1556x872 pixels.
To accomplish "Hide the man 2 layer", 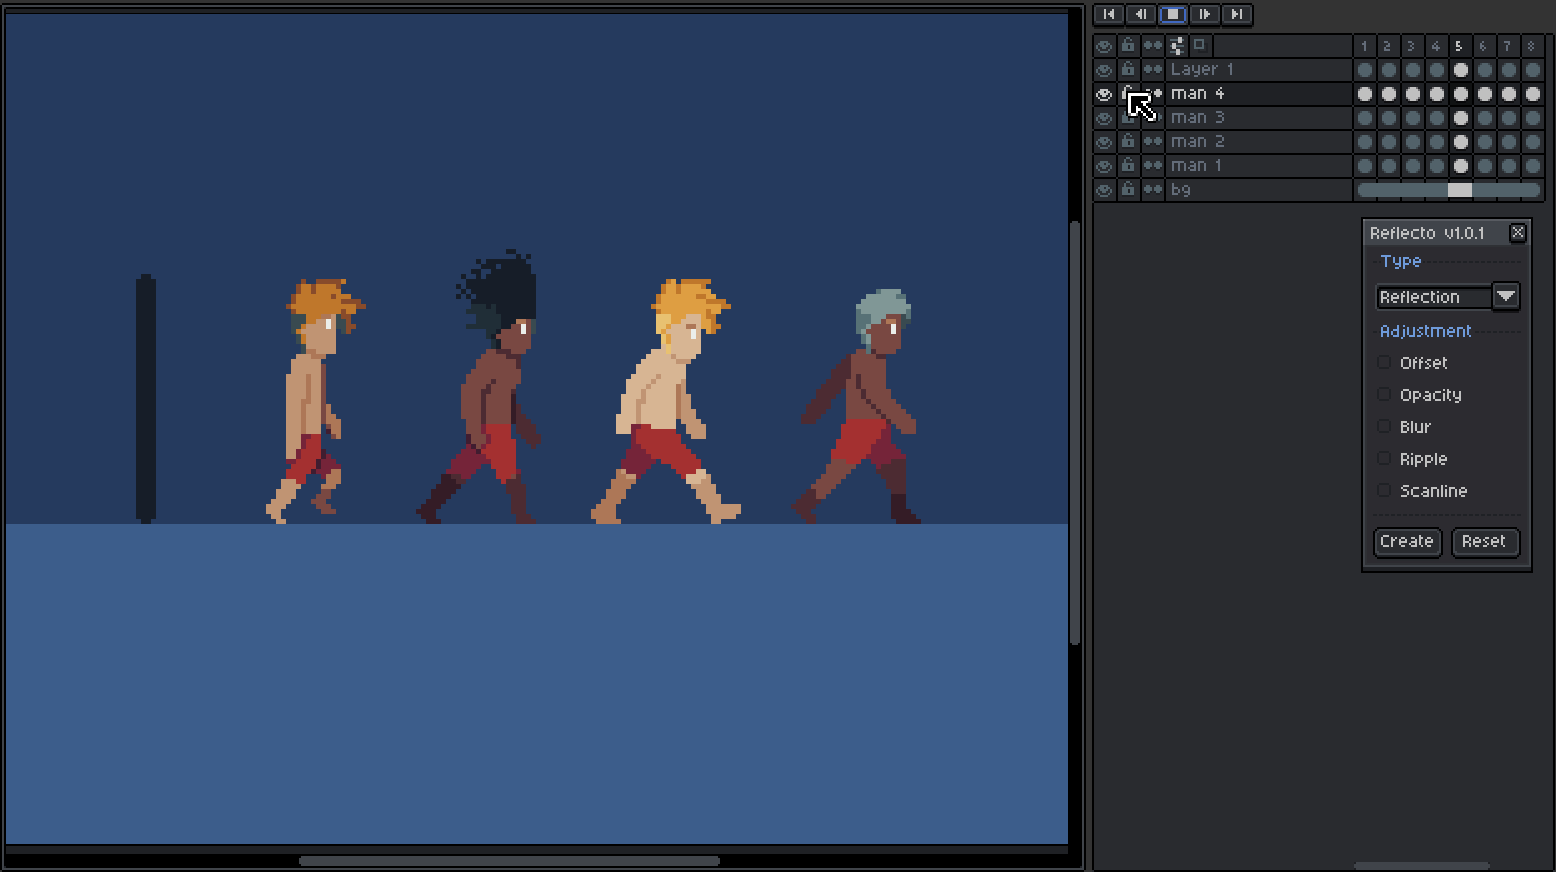I will 1104,142.
